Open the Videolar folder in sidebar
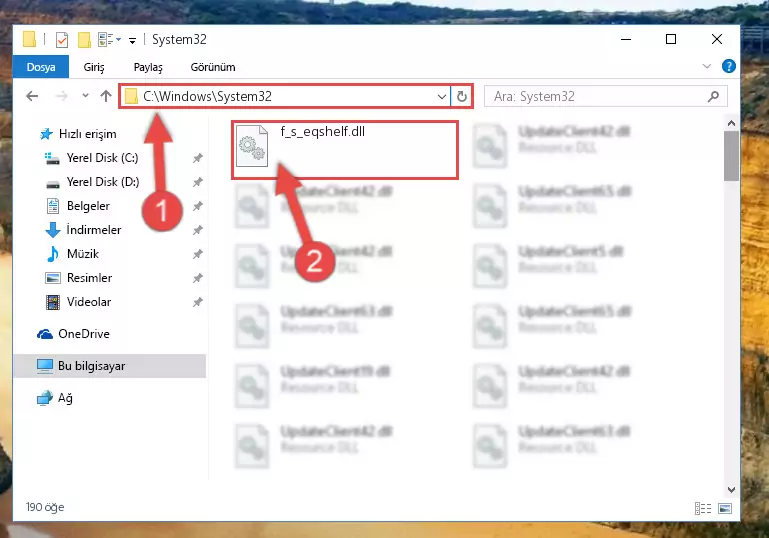 click(x=89, y=302)
